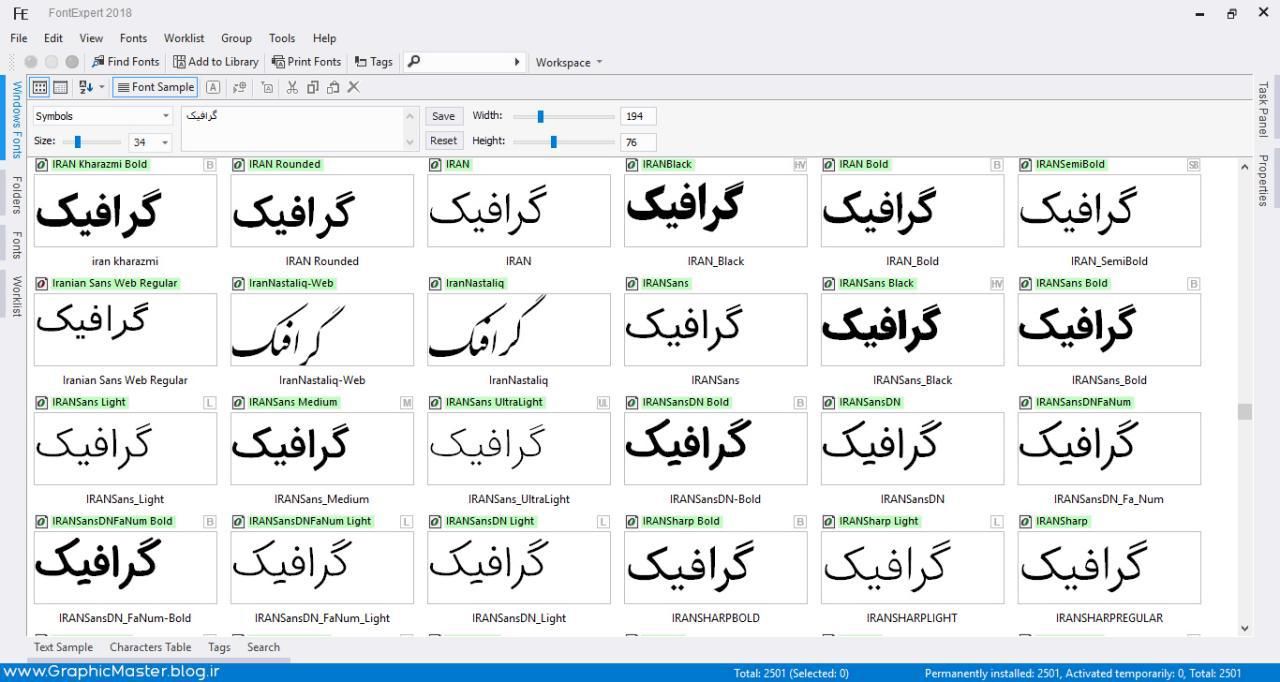Toggle the boxed A character view button

coord(212,87)
